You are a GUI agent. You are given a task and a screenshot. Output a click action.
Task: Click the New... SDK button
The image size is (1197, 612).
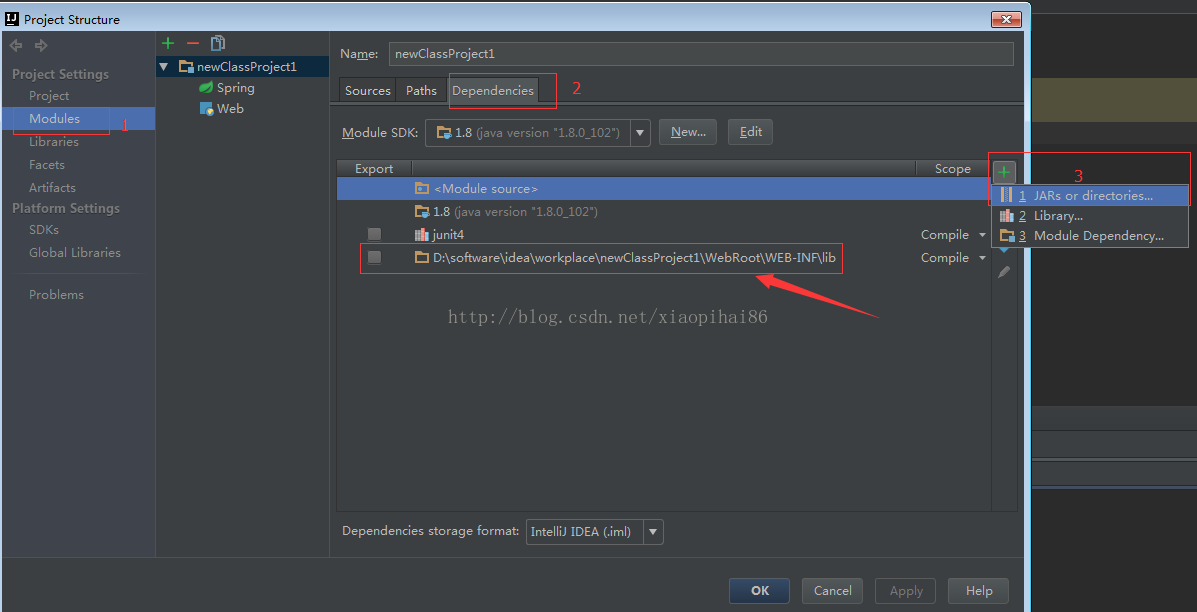point(687,132)
